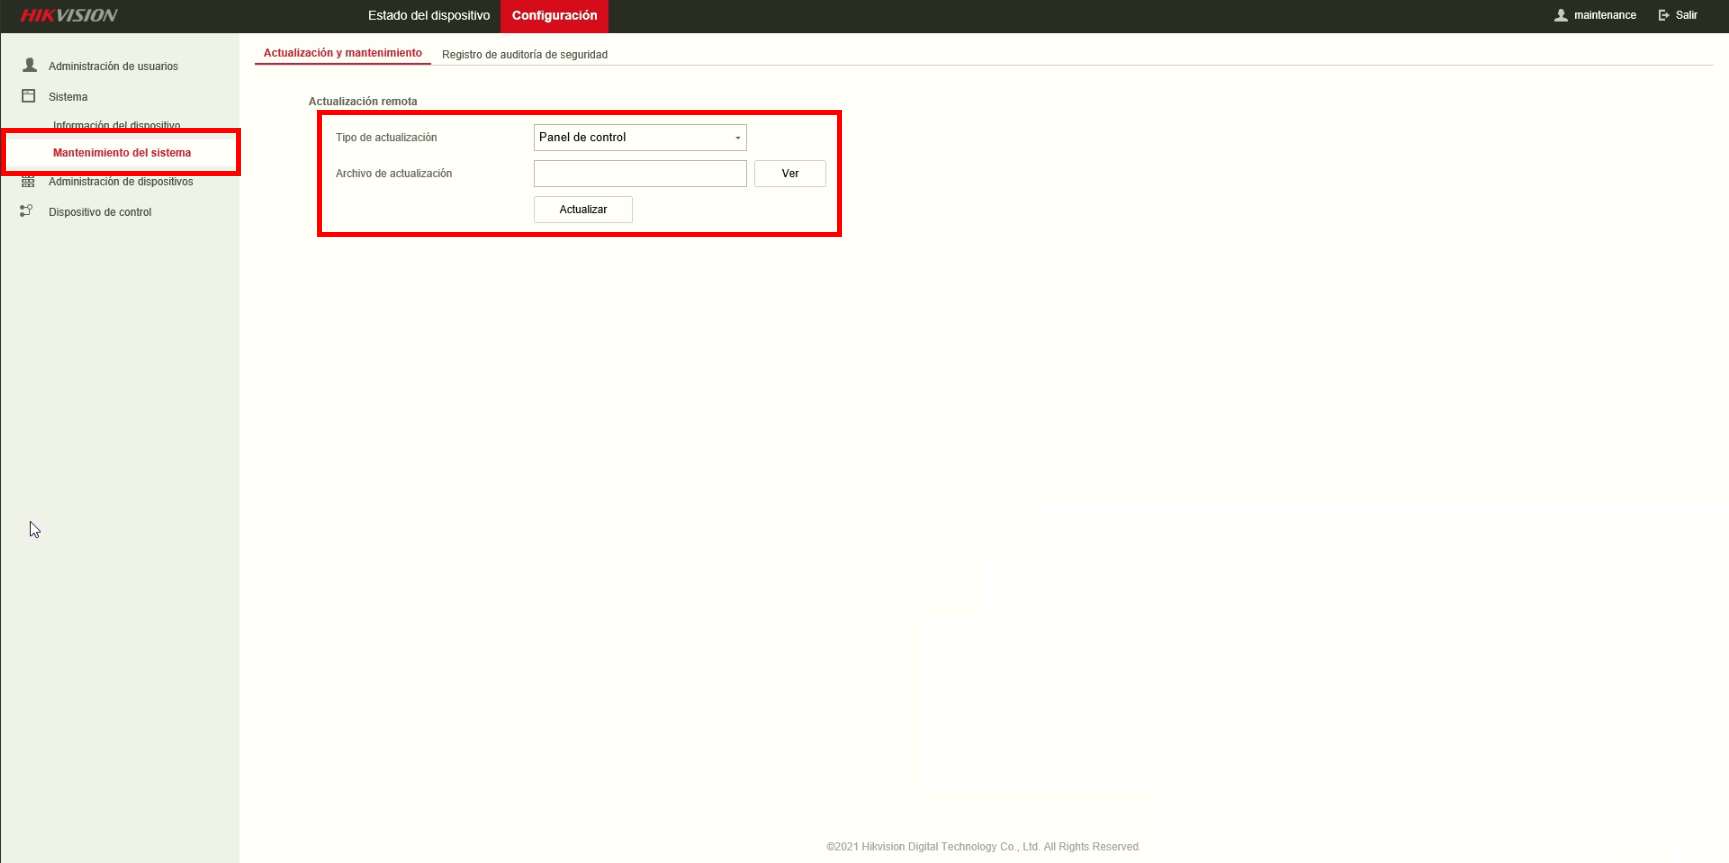Open the Configuración top tab
This screenshot has width=1729, height=863.
coord(555,16)
